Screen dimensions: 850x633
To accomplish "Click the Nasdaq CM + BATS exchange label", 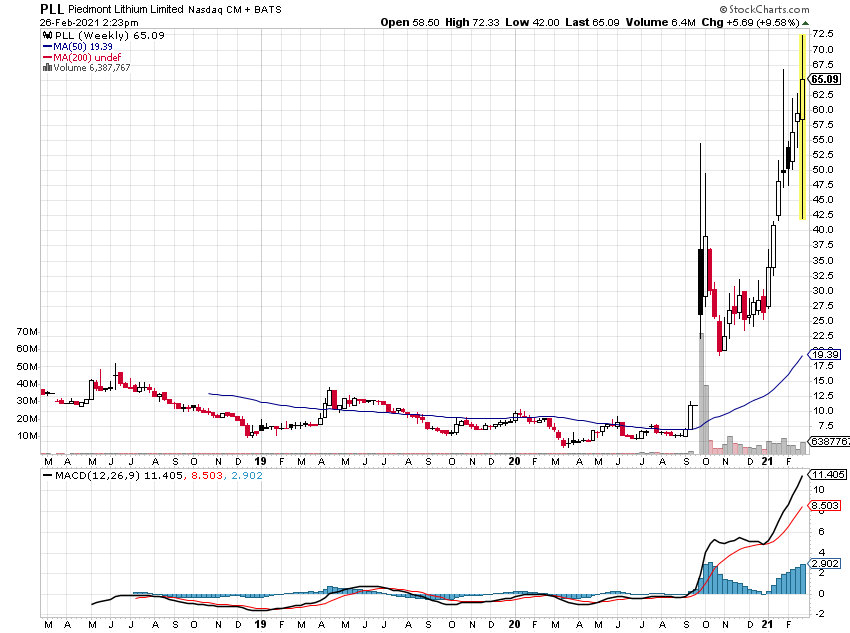I will click(235, 10).
